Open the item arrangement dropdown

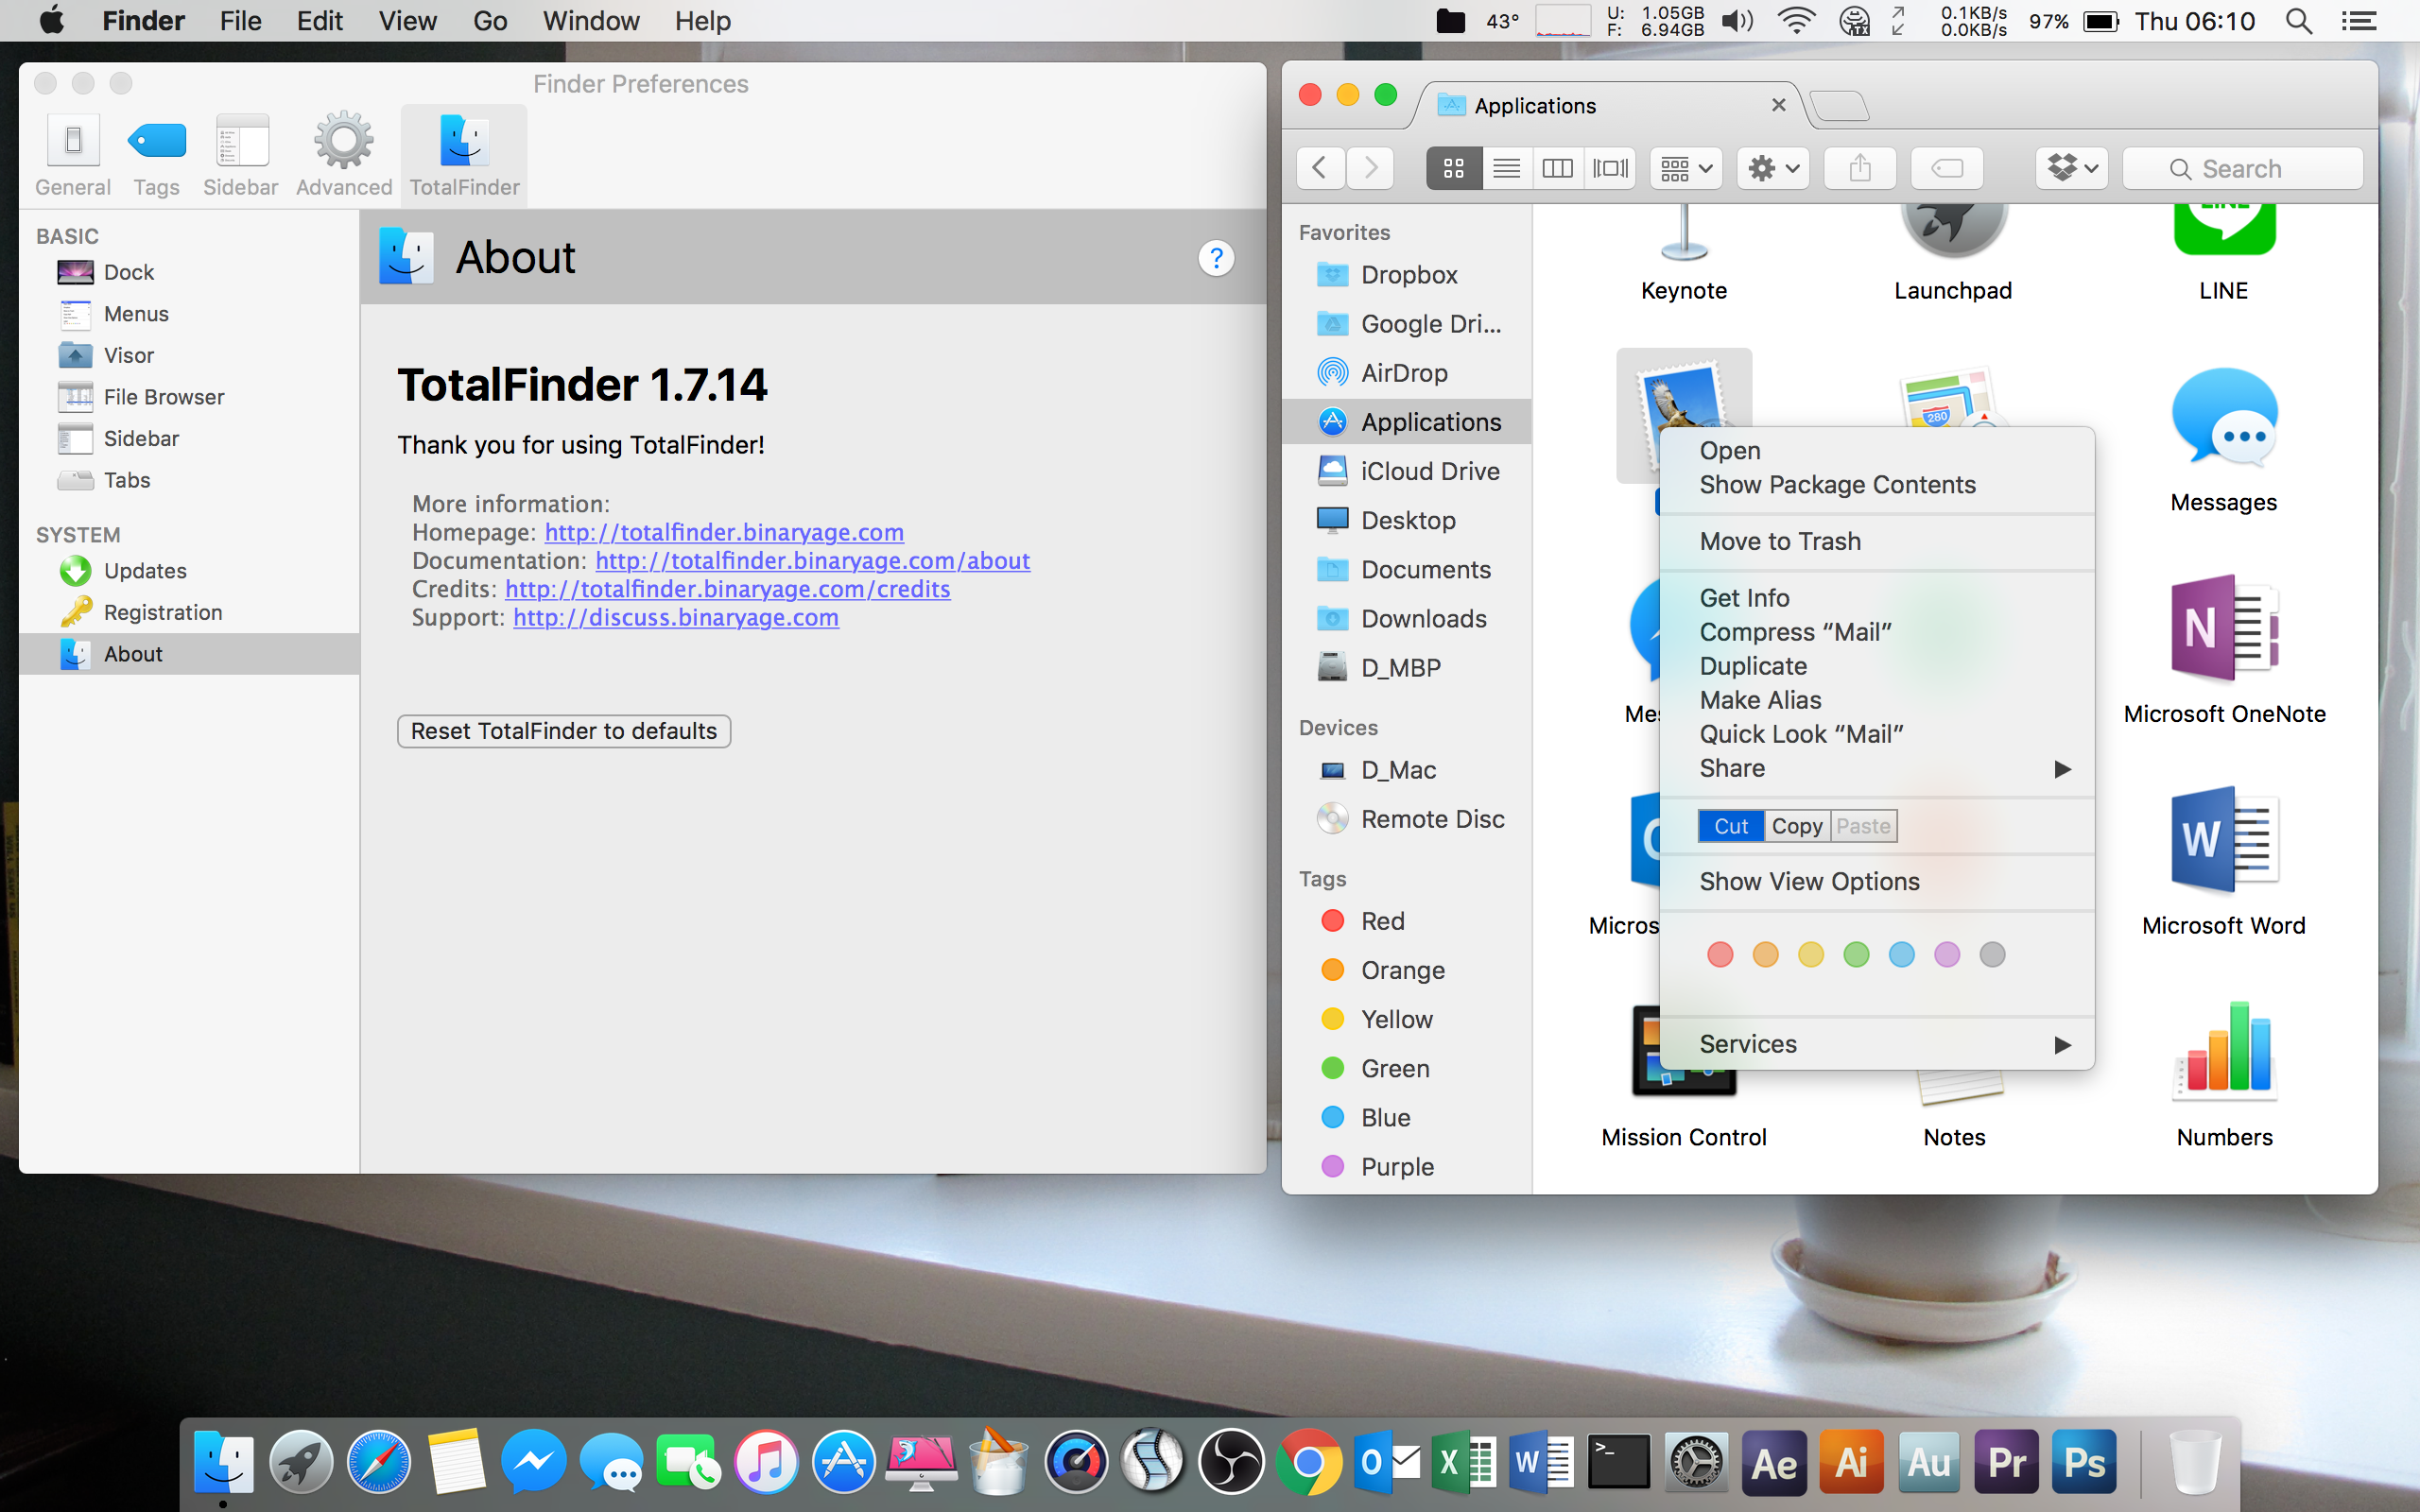[x=1686, y=168]
